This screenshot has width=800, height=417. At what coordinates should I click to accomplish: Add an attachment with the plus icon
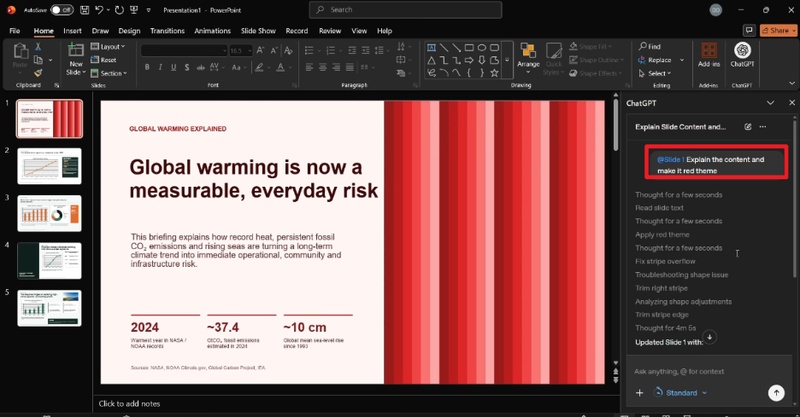click(639, 393)
